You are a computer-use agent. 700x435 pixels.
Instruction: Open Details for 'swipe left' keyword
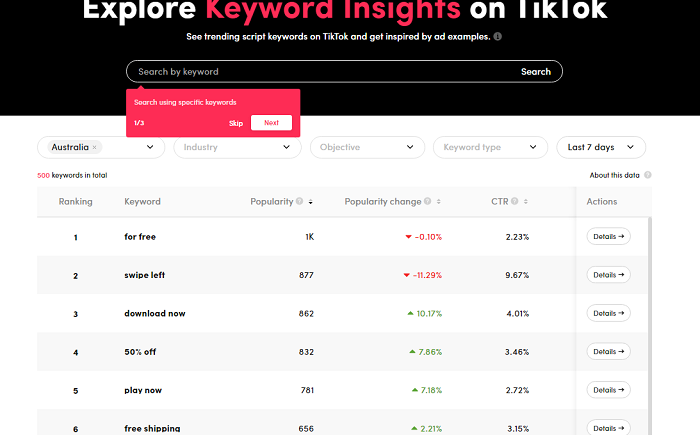coord(608,275)
